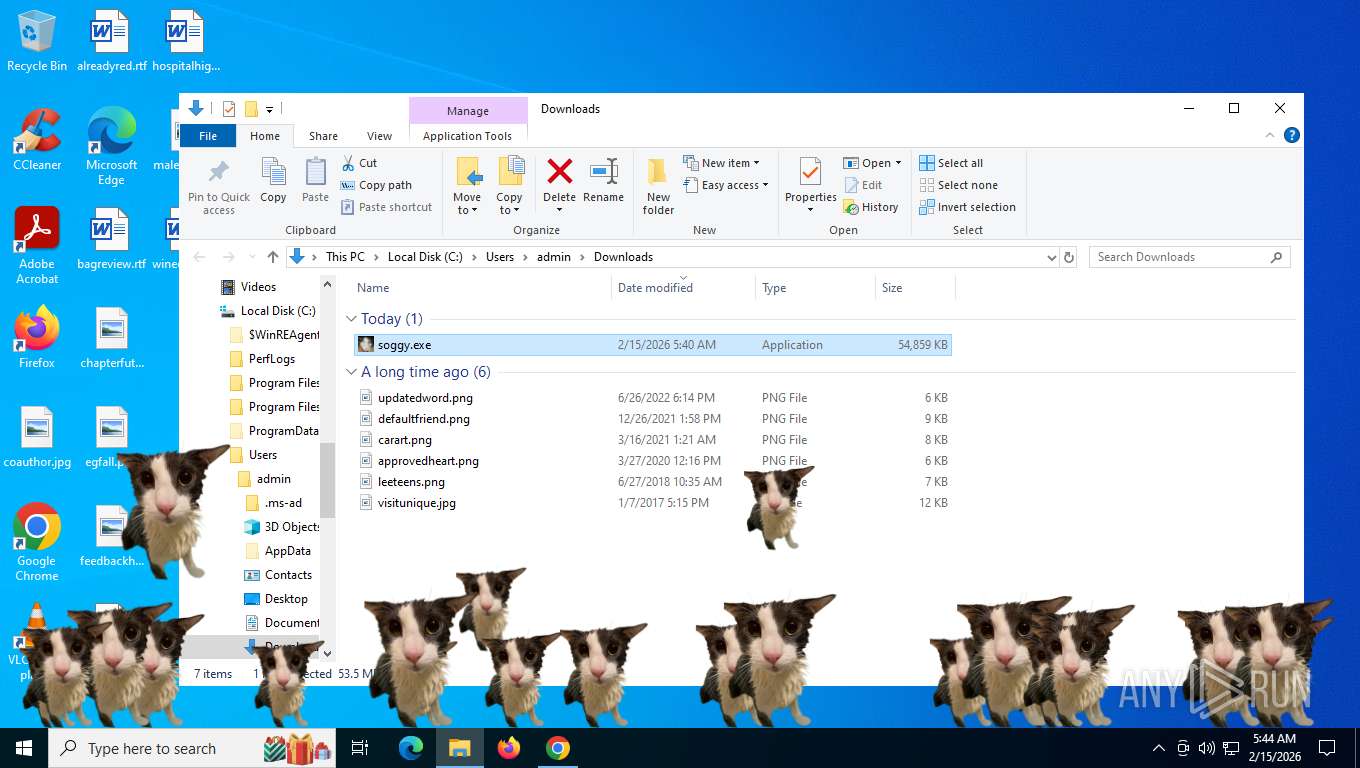The width and height of the screenshot is (1360, 768).
Task: Open the taskbar notification center
Action: click(1327, 748)
